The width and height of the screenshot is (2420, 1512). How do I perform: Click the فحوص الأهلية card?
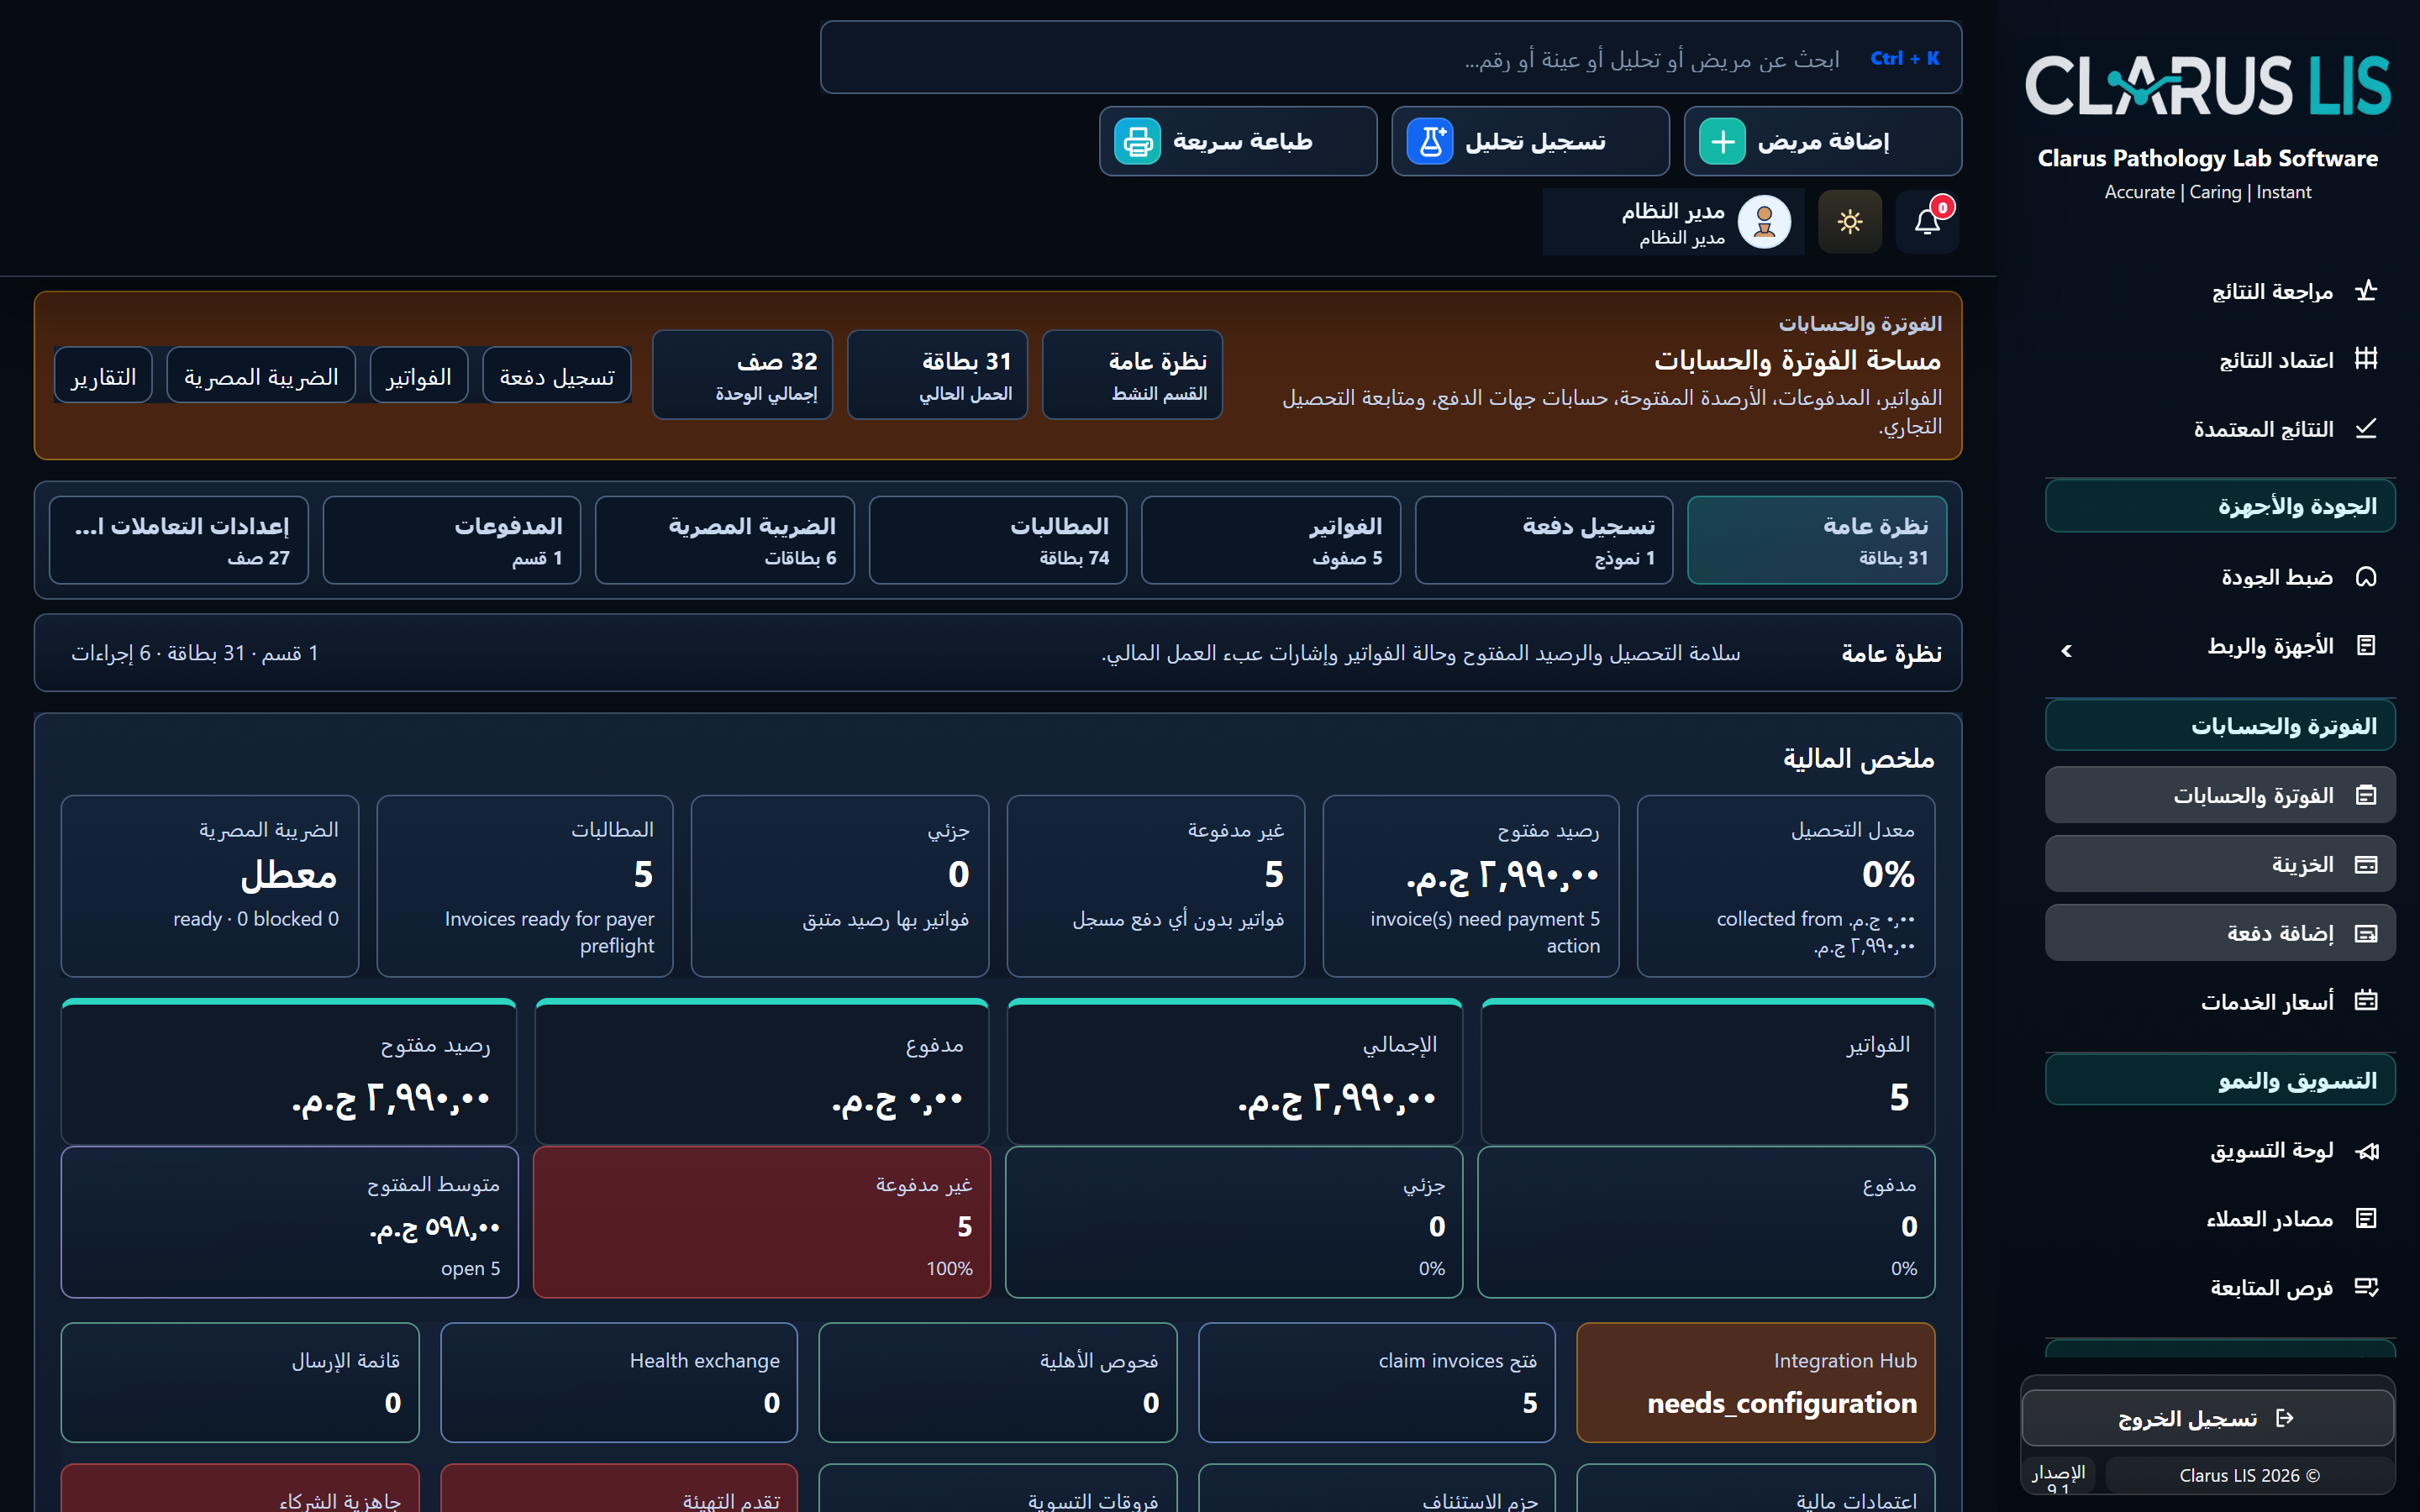(x=998, y=1383)
